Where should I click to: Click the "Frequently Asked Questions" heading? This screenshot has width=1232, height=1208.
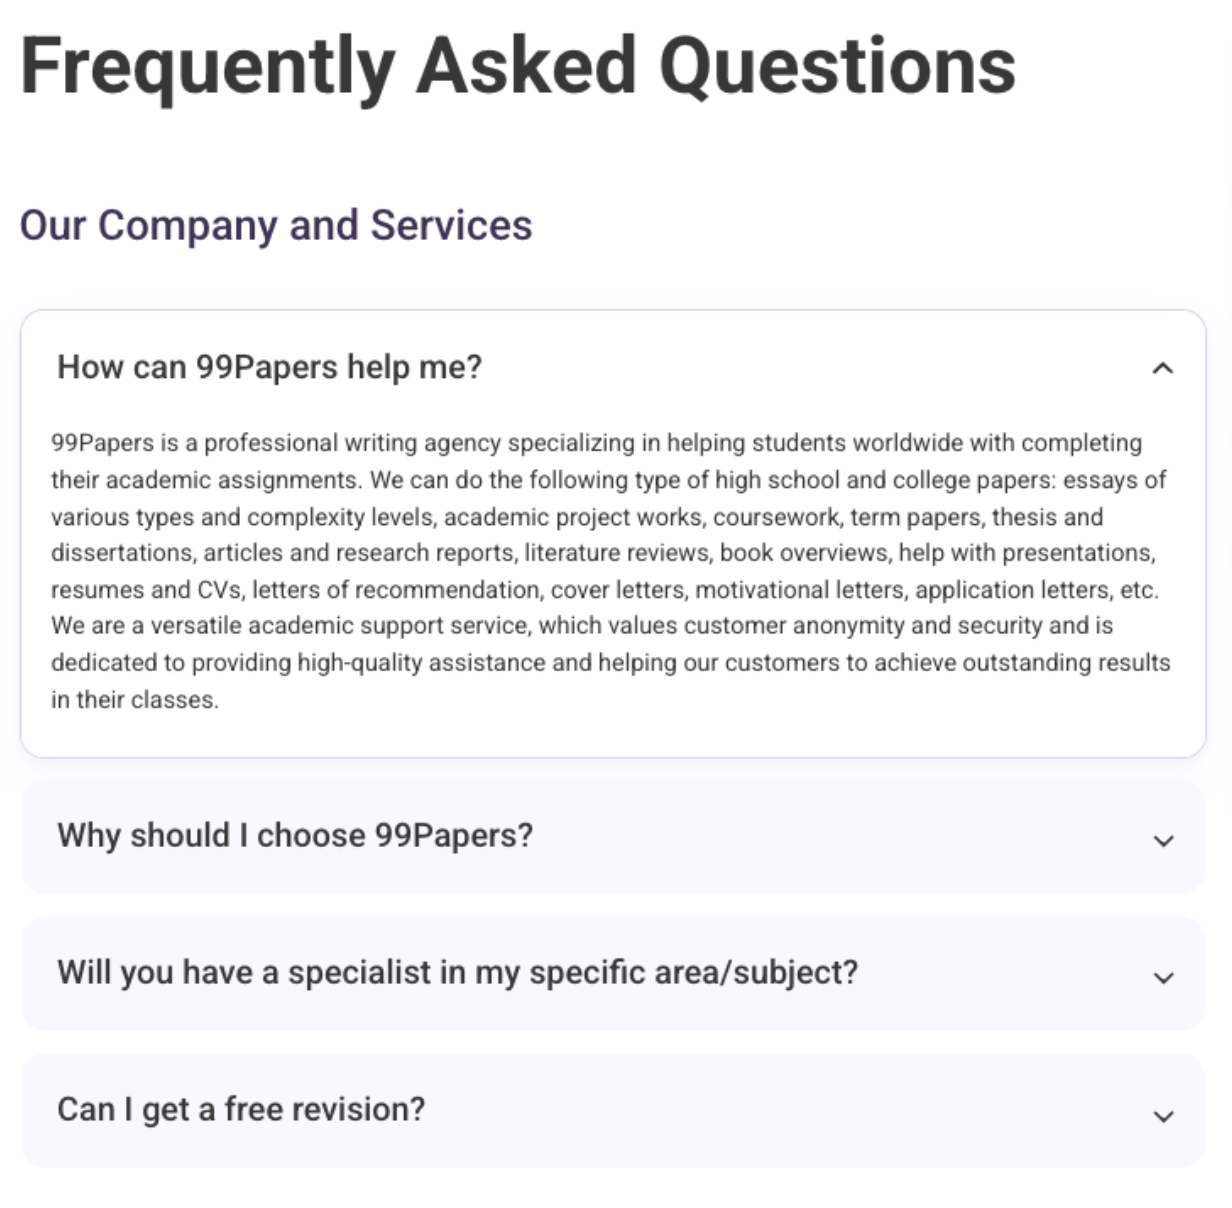pyautogui.click(x=518, y=66)
